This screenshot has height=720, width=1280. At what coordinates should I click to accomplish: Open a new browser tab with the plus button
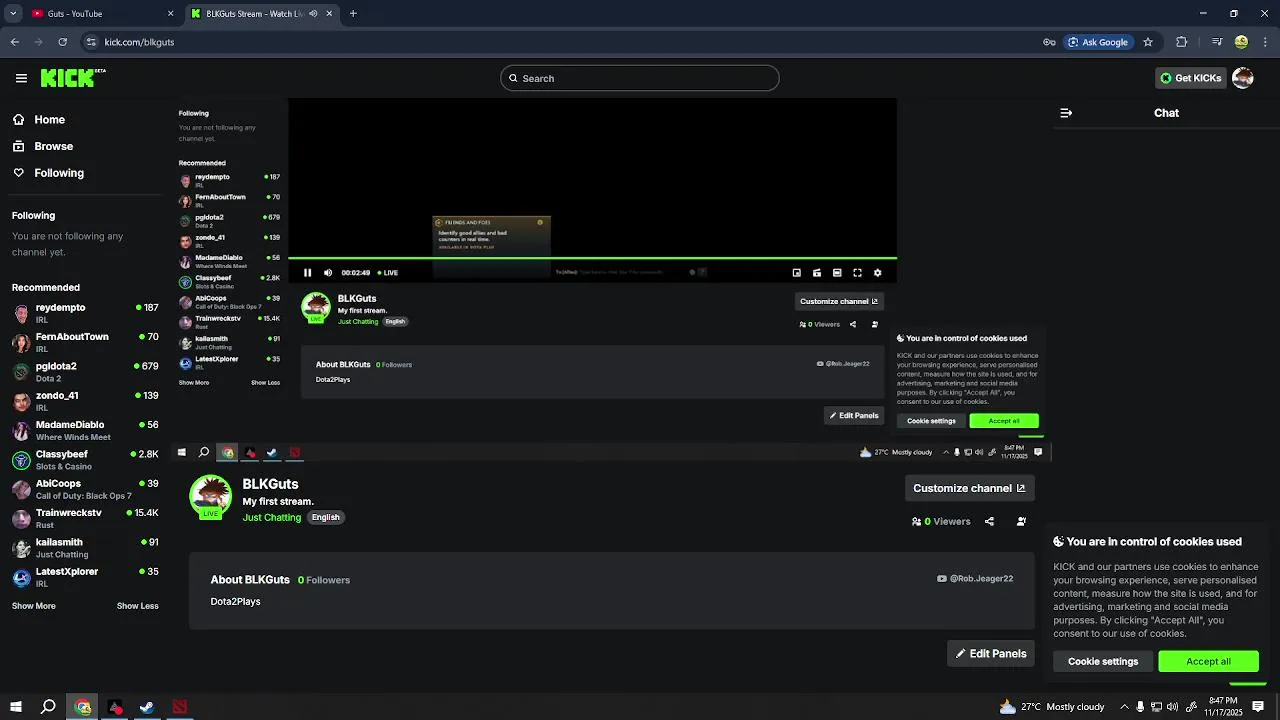pyautogui.click(x=353, y=14)
